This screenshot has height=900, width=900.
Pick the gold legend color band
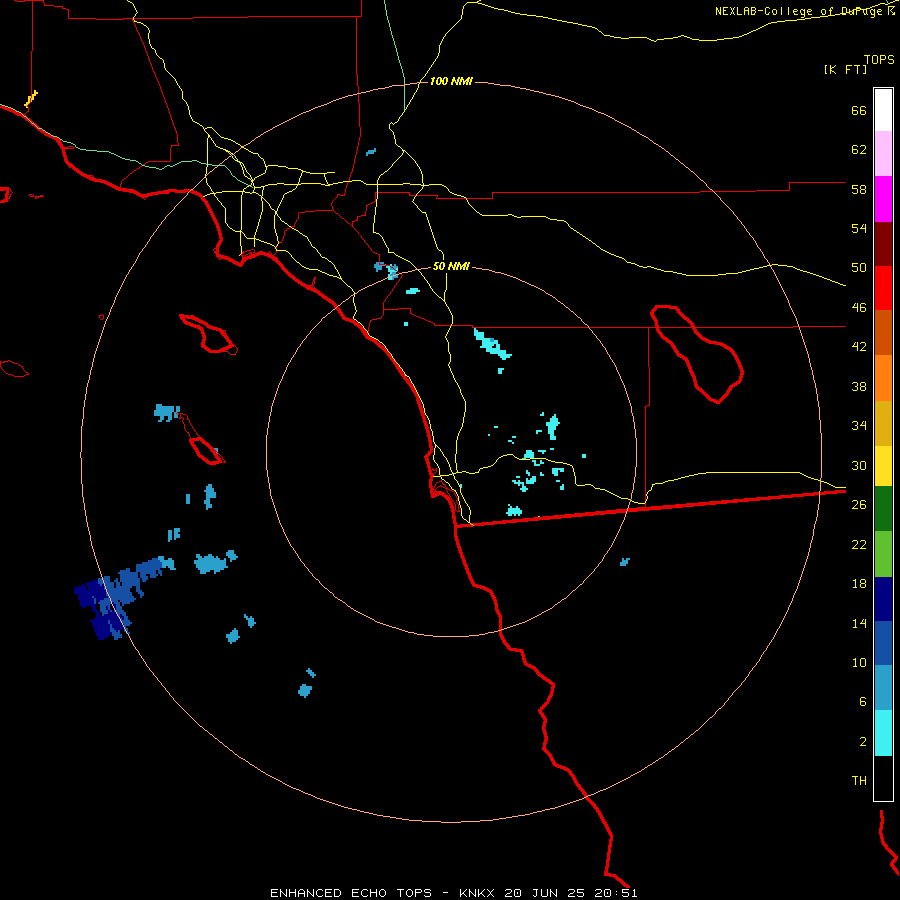click(883, 423)
